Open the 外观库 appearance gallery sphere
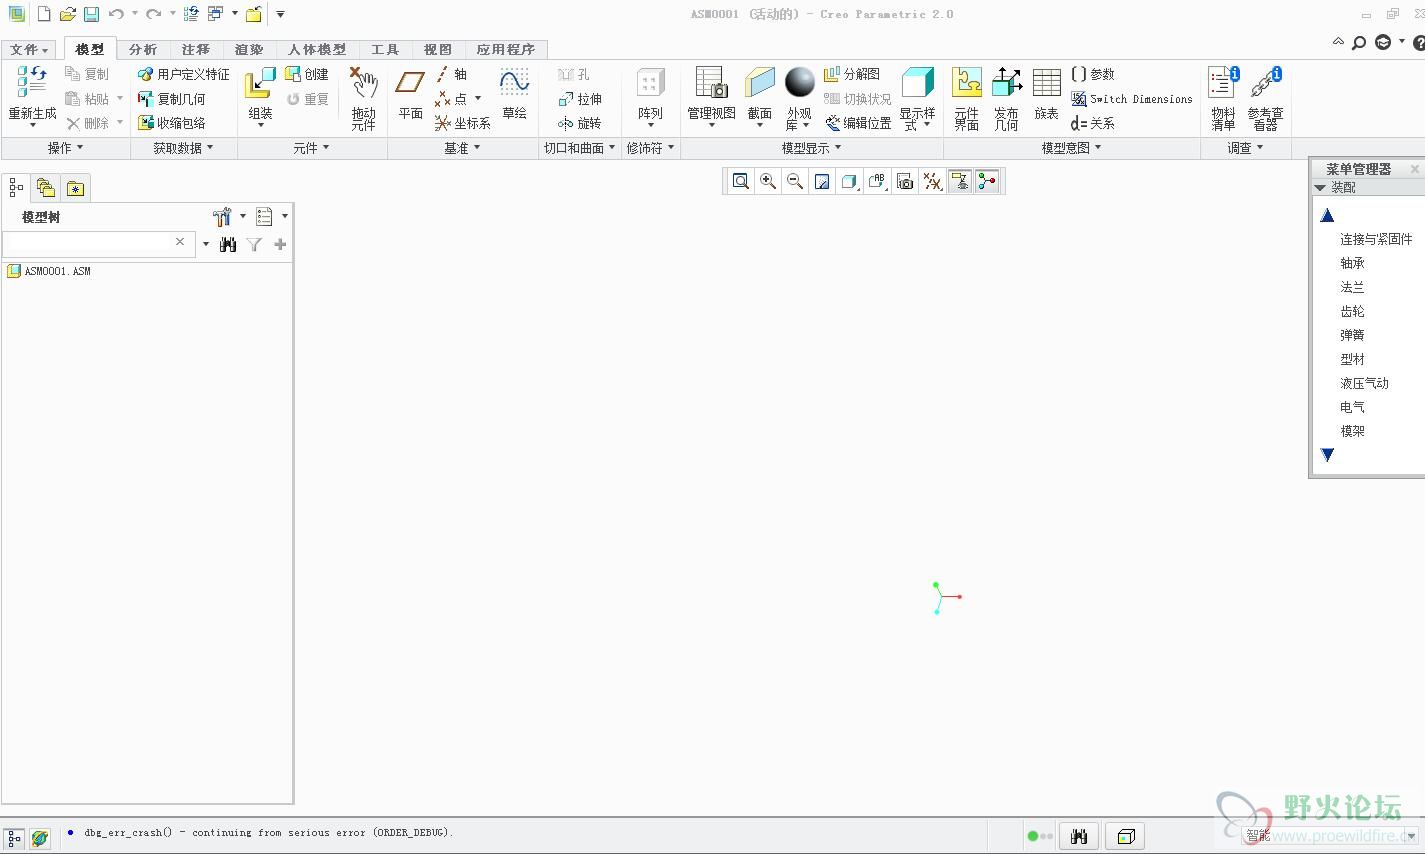 pyautogui.click(x=799, y=98)
